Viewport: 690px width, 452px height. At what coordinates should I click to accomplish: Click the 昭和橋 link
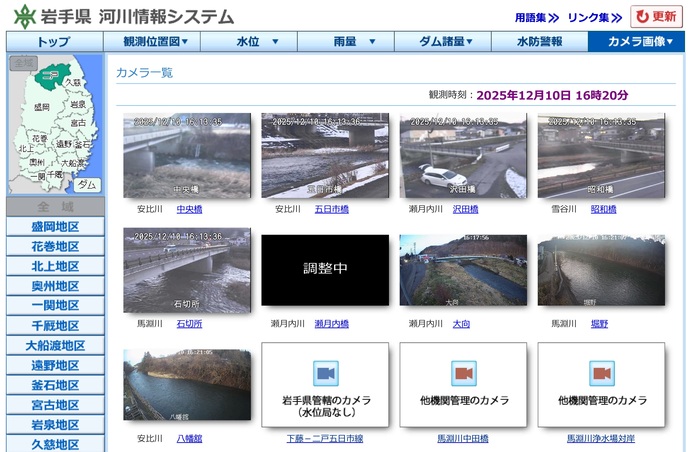point(603,209)
